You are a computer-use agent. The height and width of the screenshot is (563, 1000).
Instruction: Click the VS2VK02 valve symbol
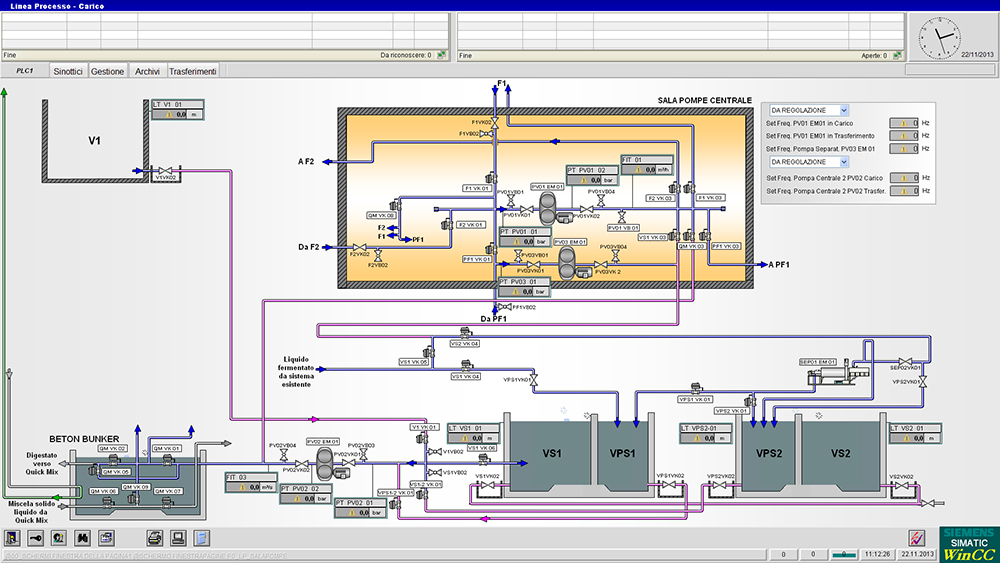pos(902,486)
